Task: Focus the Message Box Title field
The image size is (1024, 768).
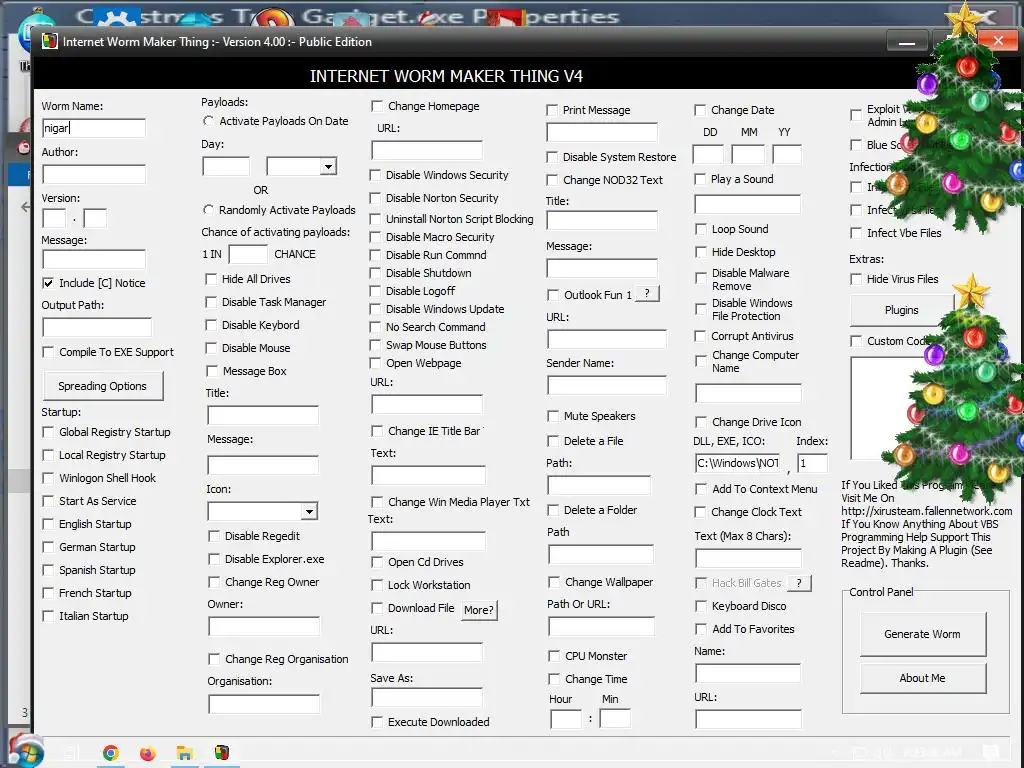Action: coord(263,415)
